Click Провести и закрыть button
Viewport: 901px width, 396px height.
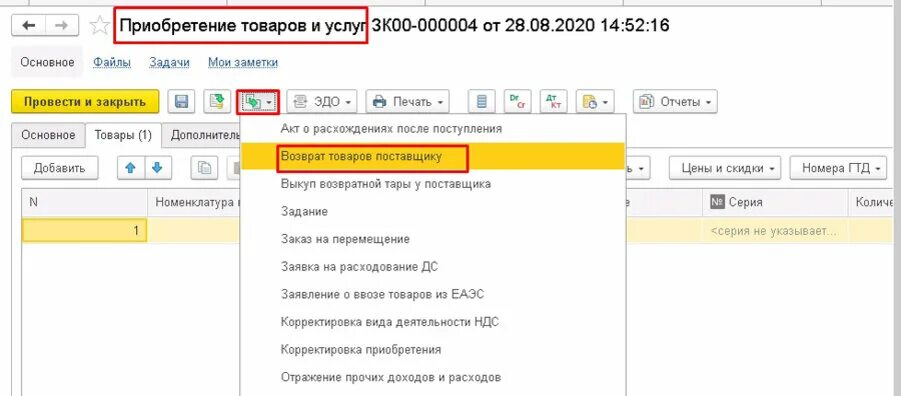85,102
